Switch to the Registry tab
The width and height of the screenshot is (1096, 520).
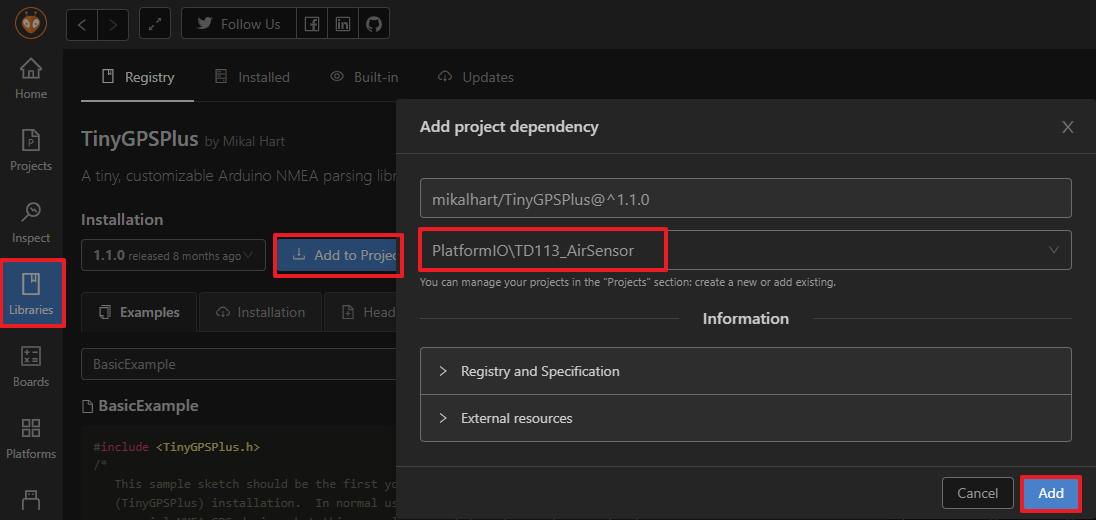[x=137, y=77]
